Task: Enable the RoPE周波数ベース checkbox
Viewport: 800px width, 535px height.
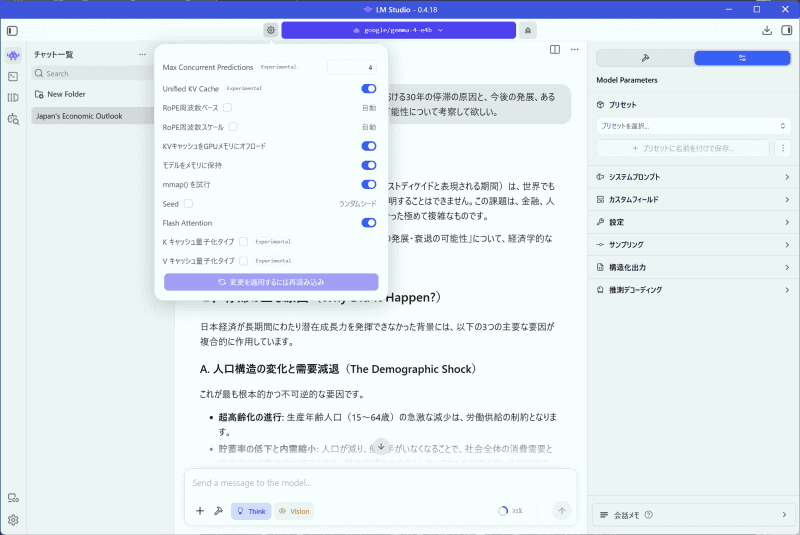Action: [228, 108]
